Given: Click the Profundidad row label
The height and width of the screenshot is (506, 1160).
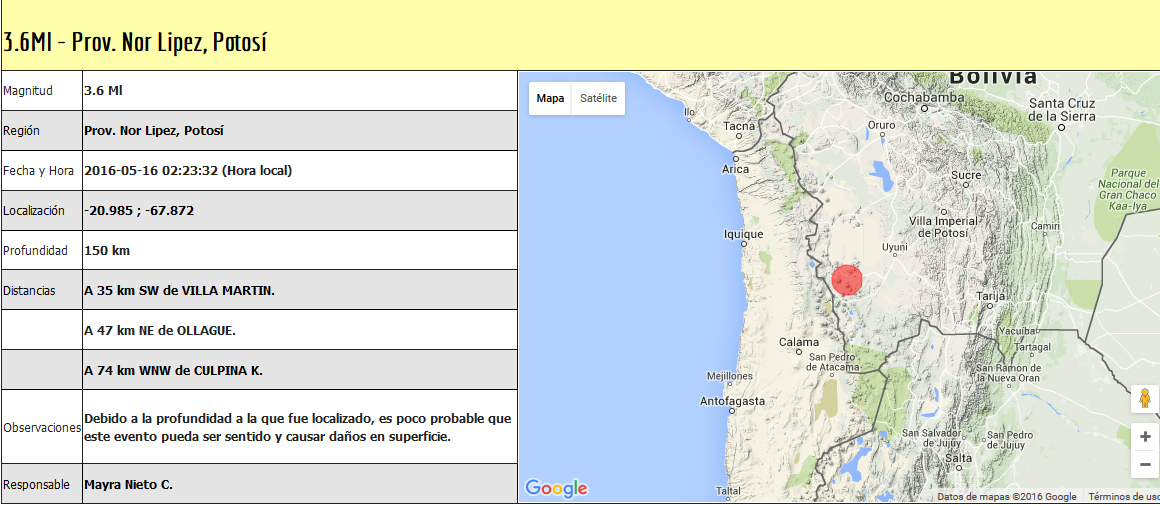Looking at the screenshot, I should 36,251.
